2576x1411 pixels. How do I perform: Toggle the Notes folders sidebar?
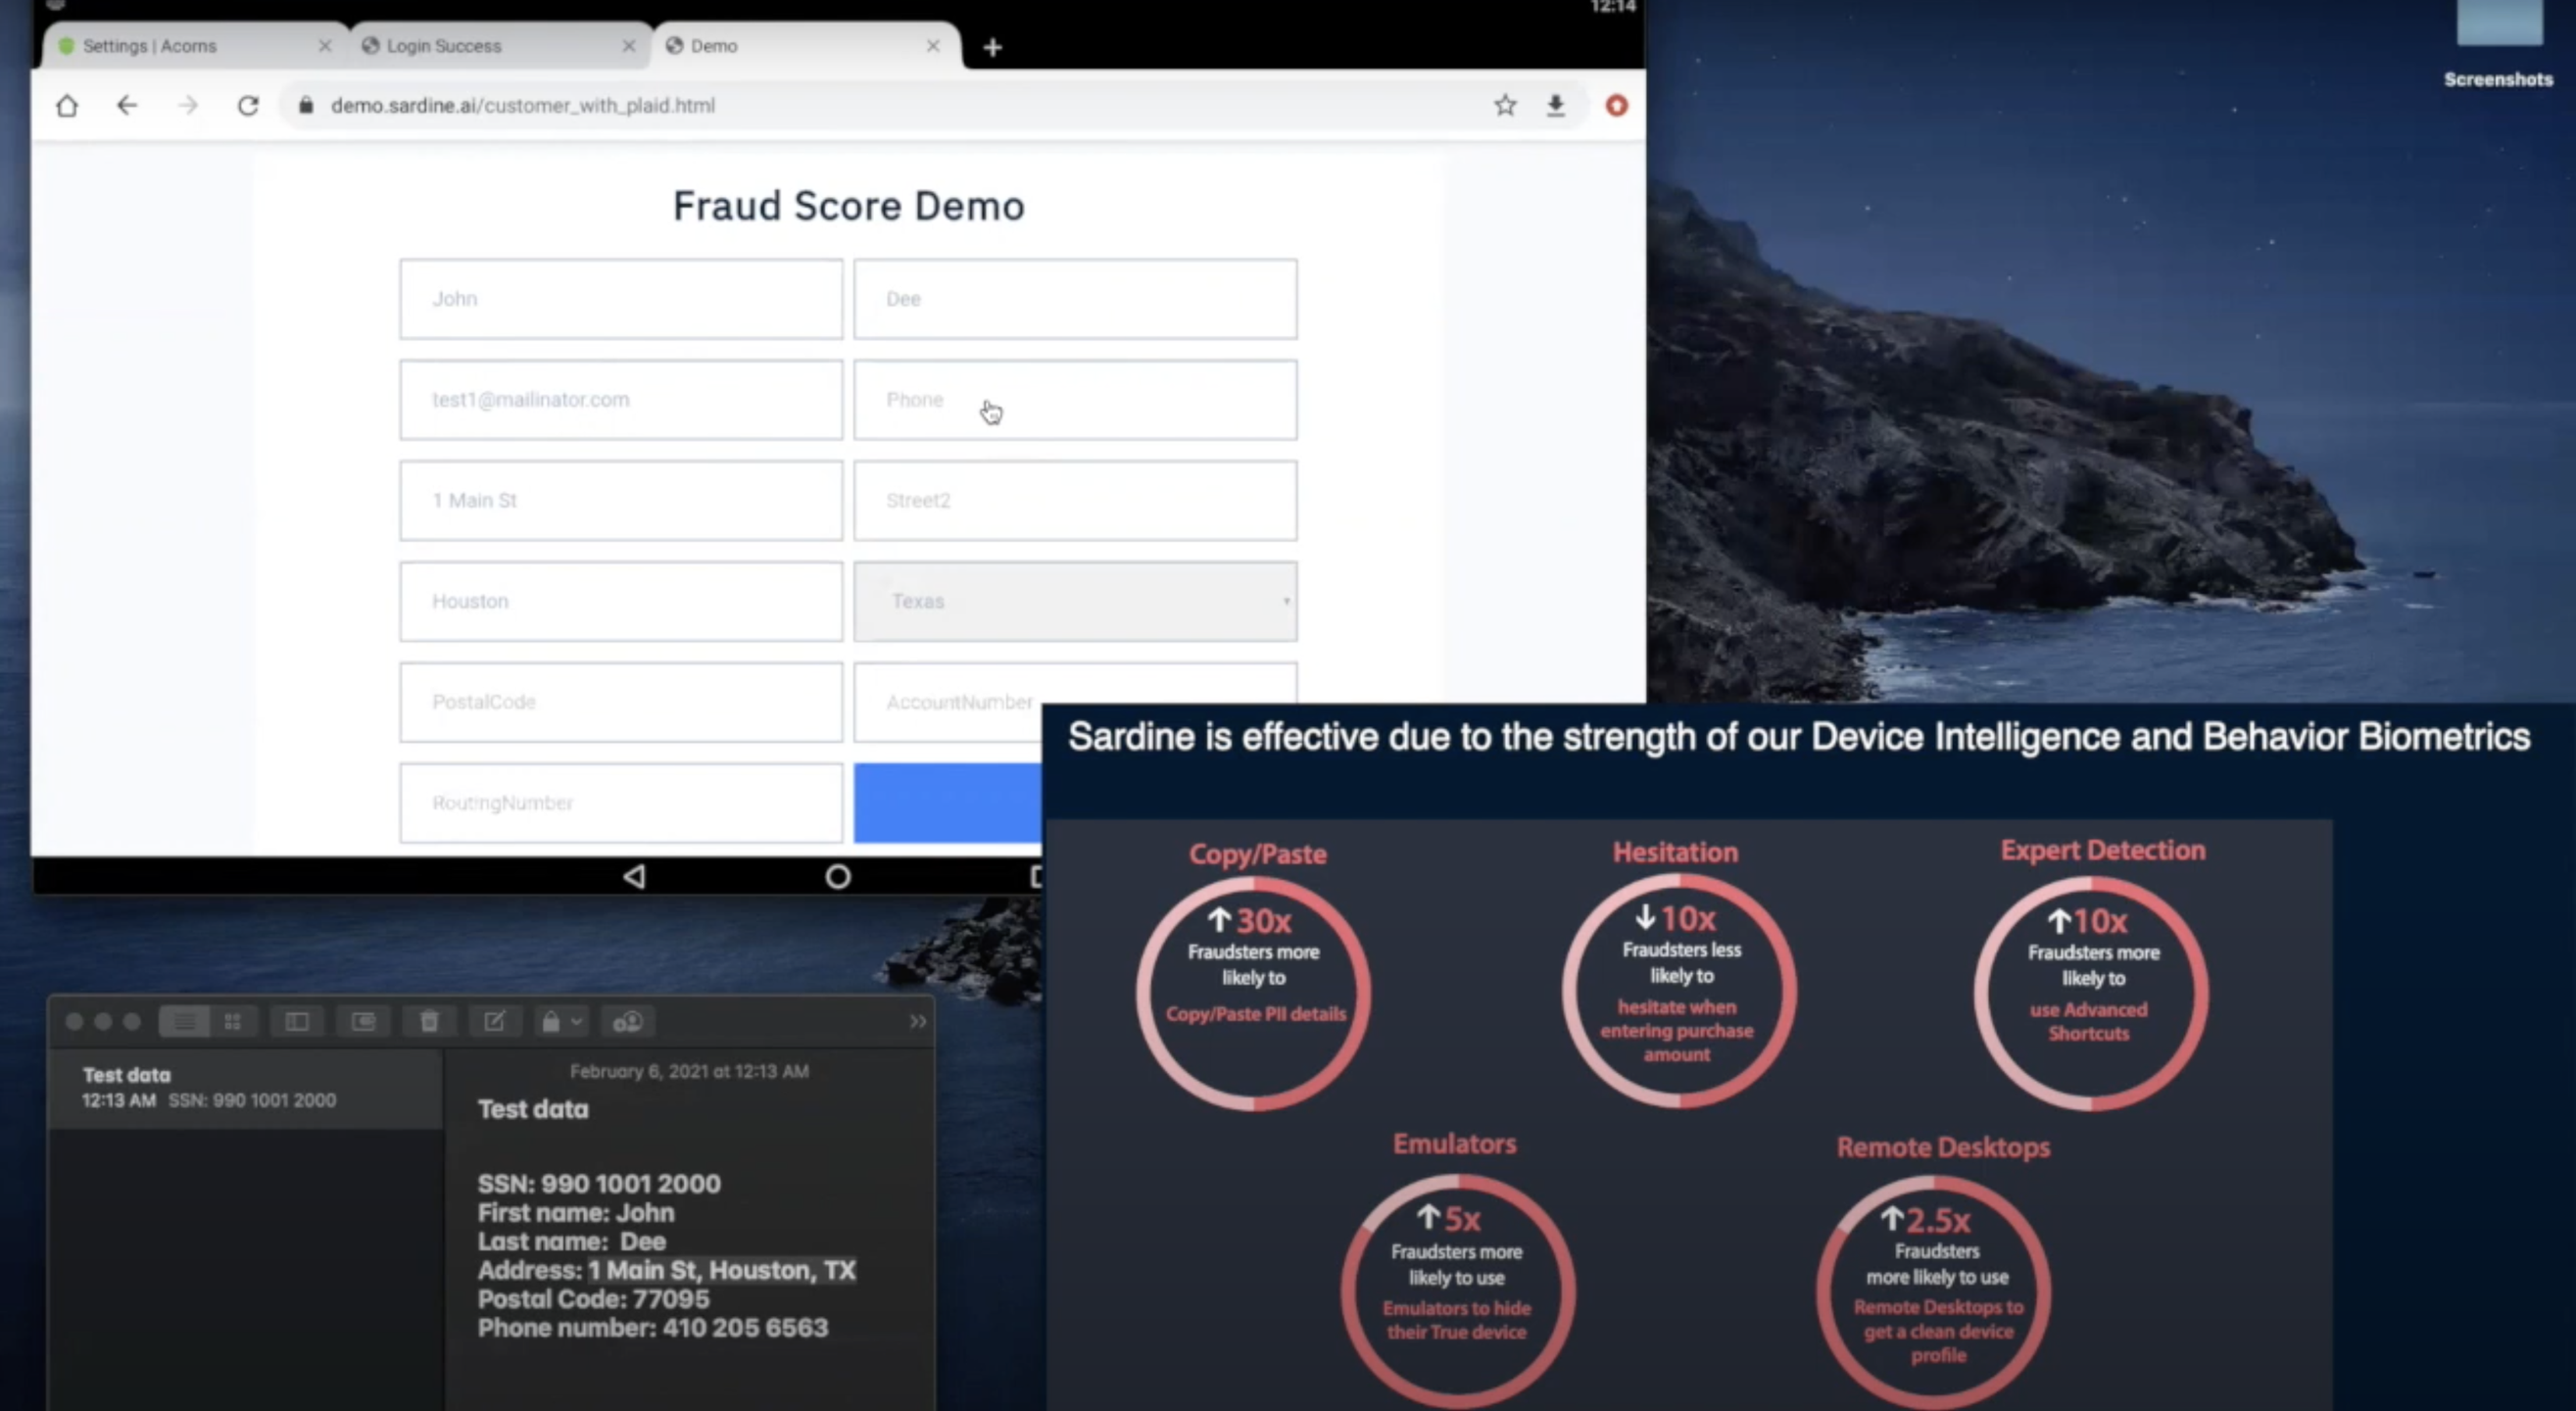coord(297,1021)
